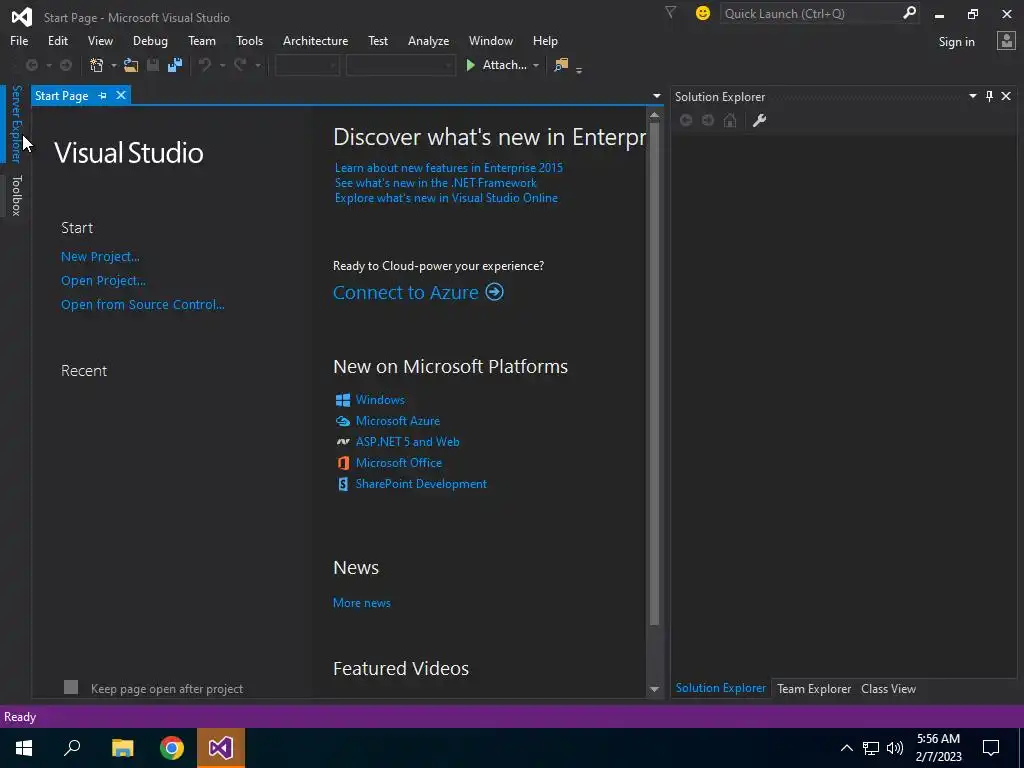Open the Analyze menu
The height and width of the screenshot is (768, 1024).
click(428, 40)
